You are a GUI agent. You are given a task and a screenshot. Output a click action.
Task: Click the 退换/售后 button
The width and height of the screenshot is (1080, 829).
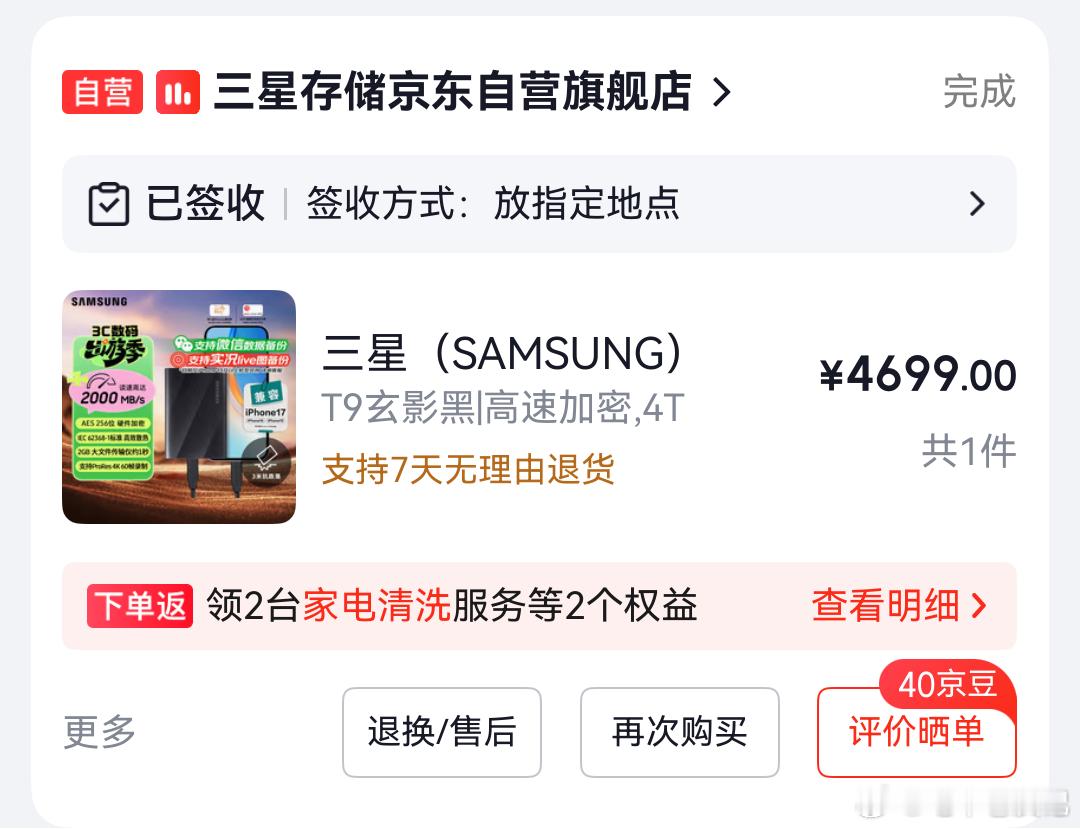pyautogui.click(x=442, y=732)
